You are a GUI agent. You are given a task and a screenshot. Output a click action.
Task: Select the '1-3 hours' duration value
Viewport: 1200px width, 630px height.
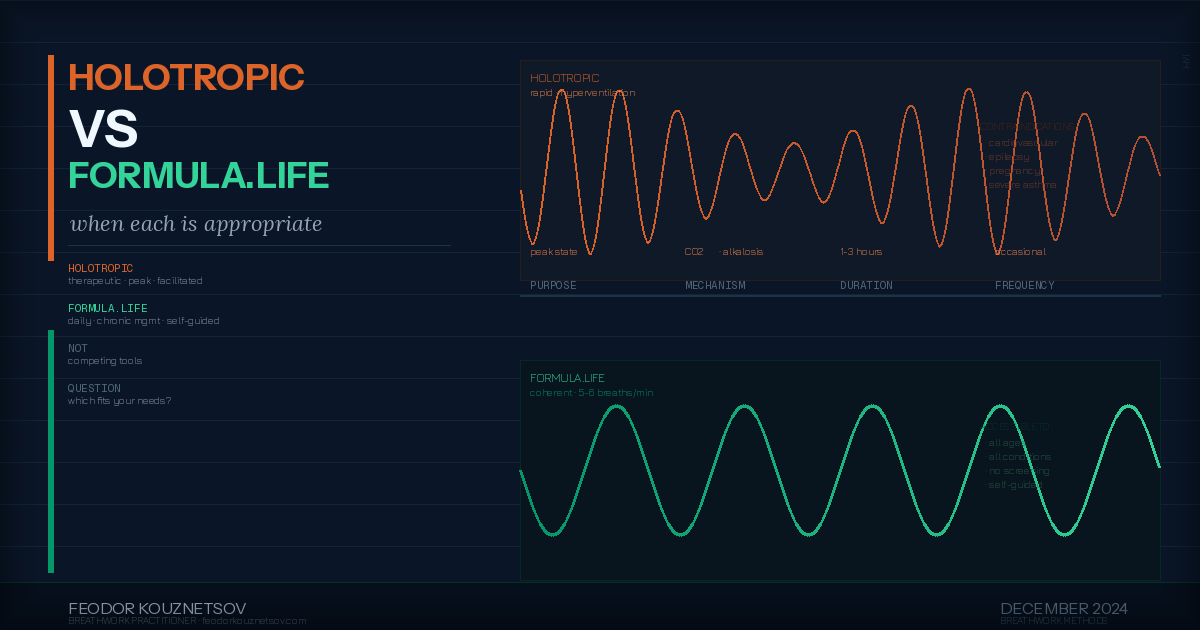861,252
